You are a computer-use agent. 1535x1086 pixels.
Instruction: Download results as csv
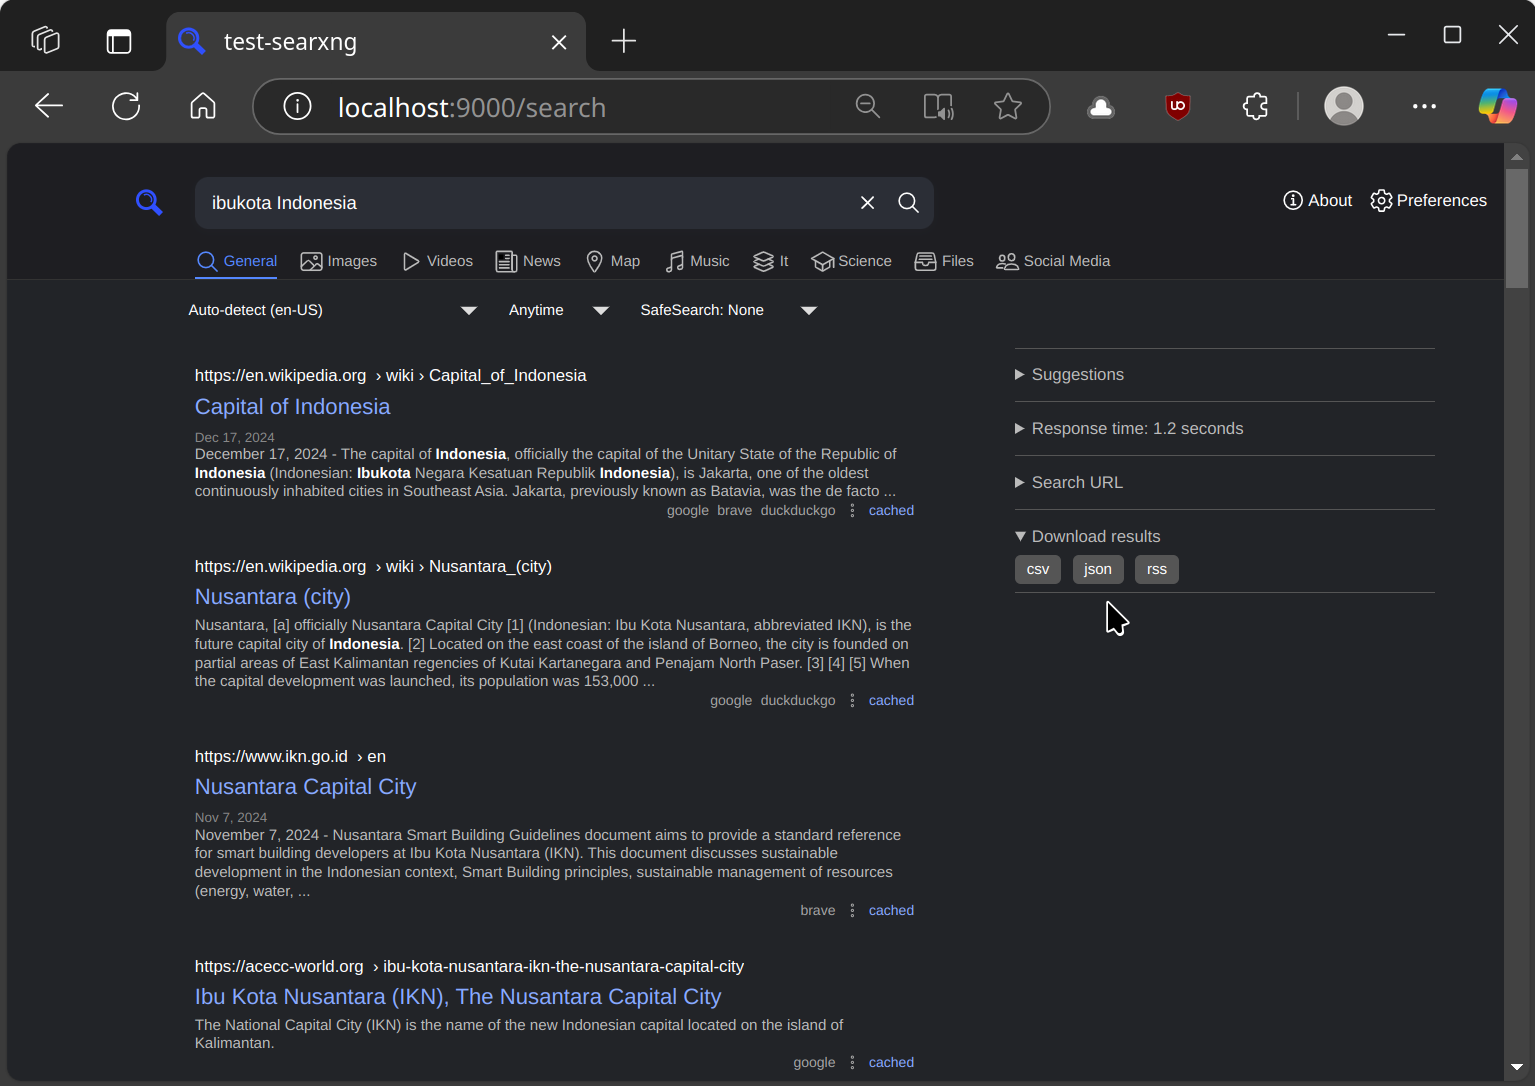coord(1038,570)
